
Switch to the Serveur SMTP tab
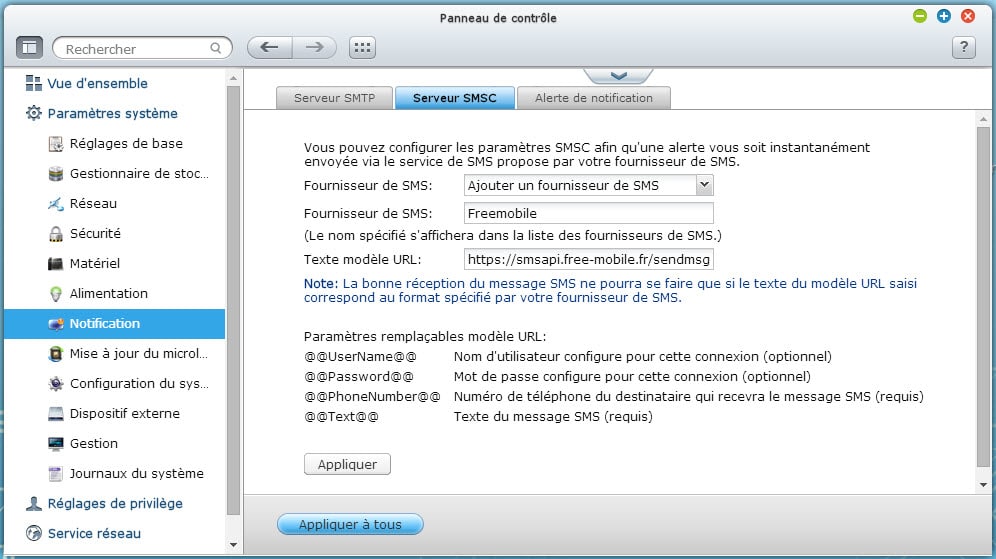pos(334,98)
